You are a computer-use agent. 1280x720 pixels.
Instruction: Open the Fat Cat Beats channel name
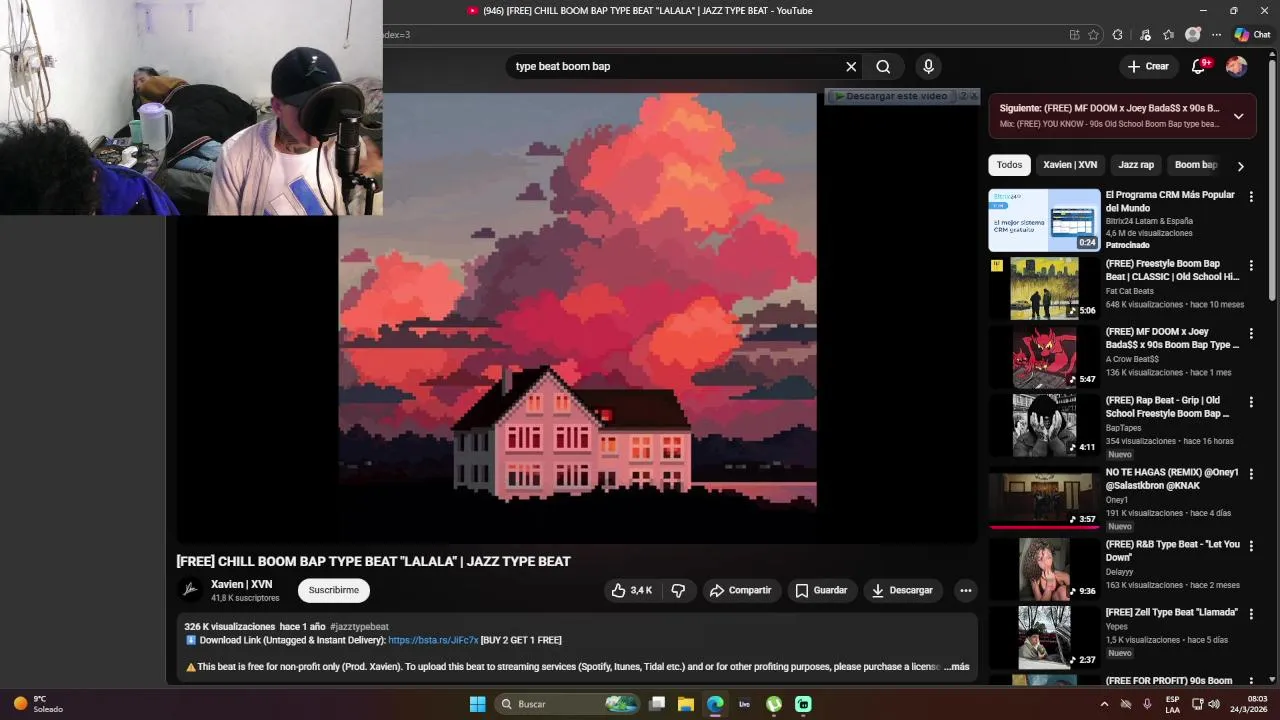point(1129,291)
